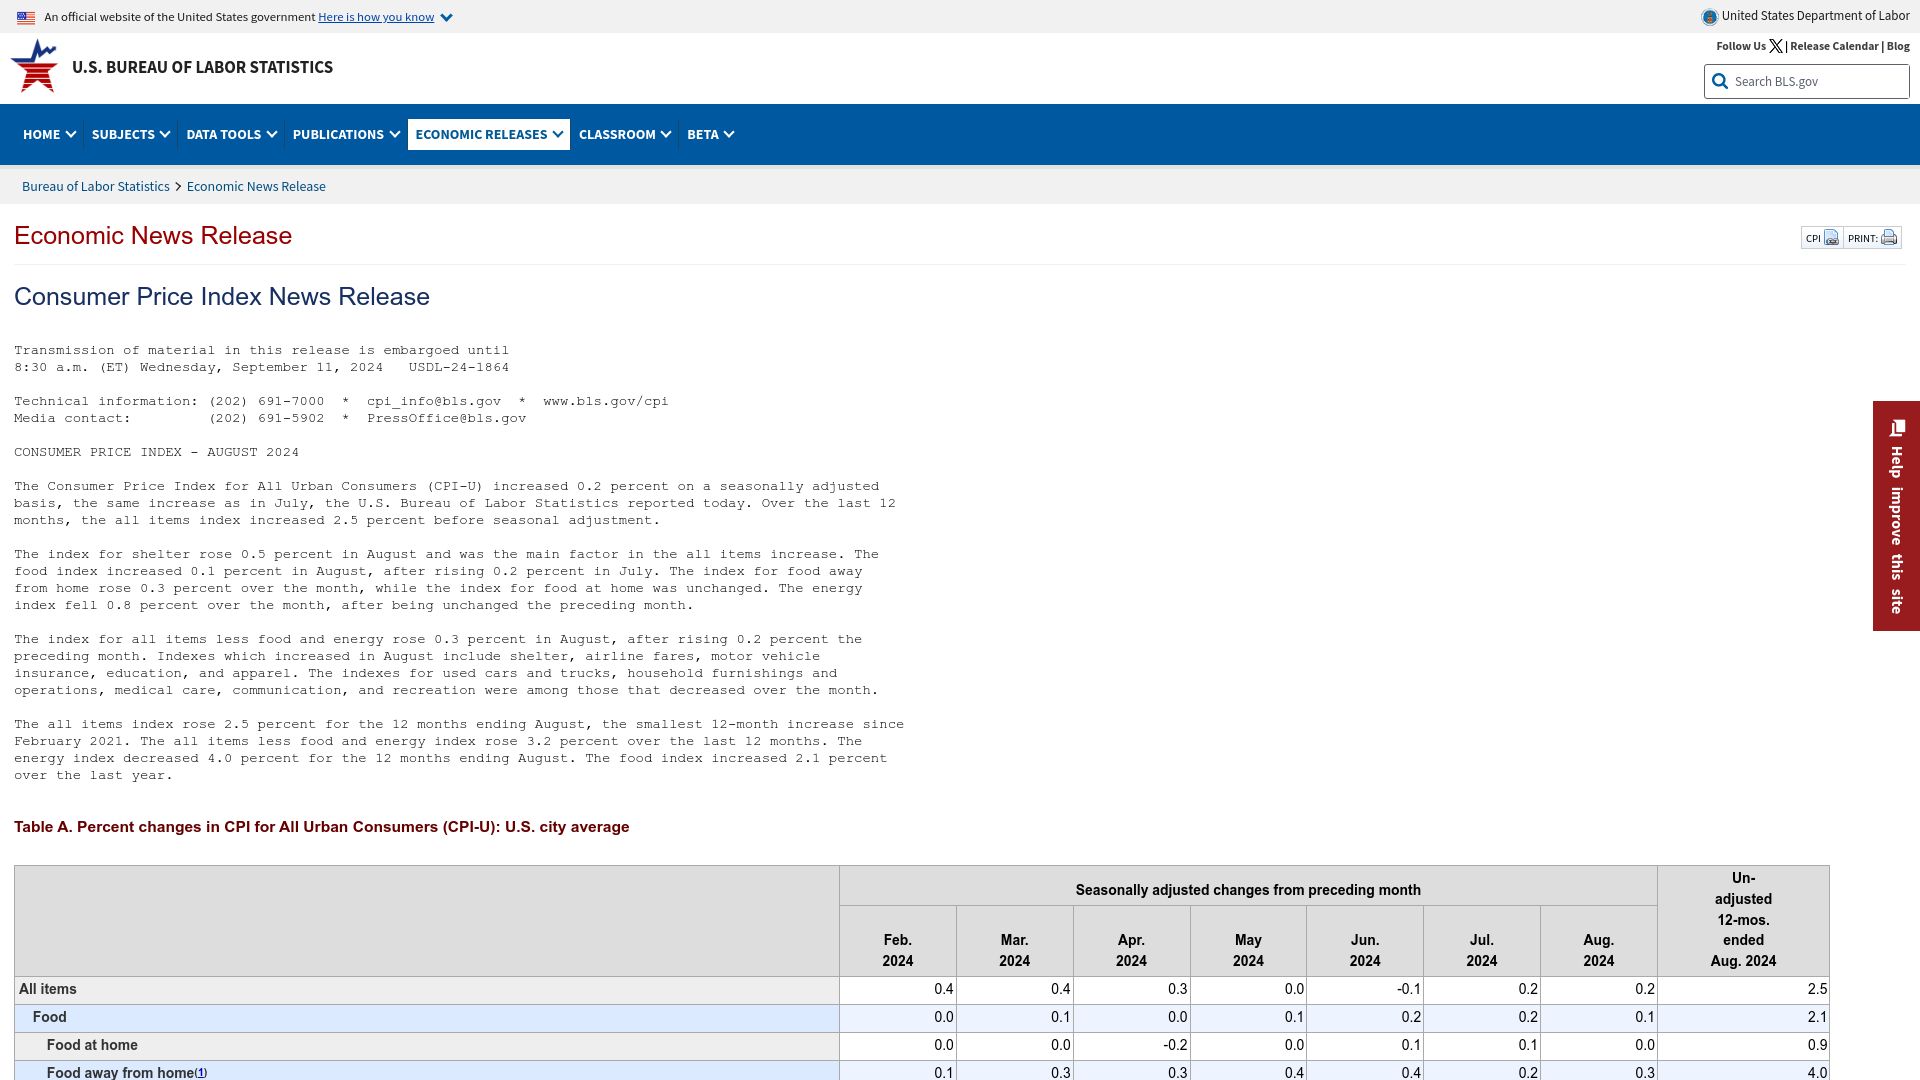Screen dimensions: 1920x1080
Task: Click footnote 1 on Food away from home
Action: tap(201, 1073)
